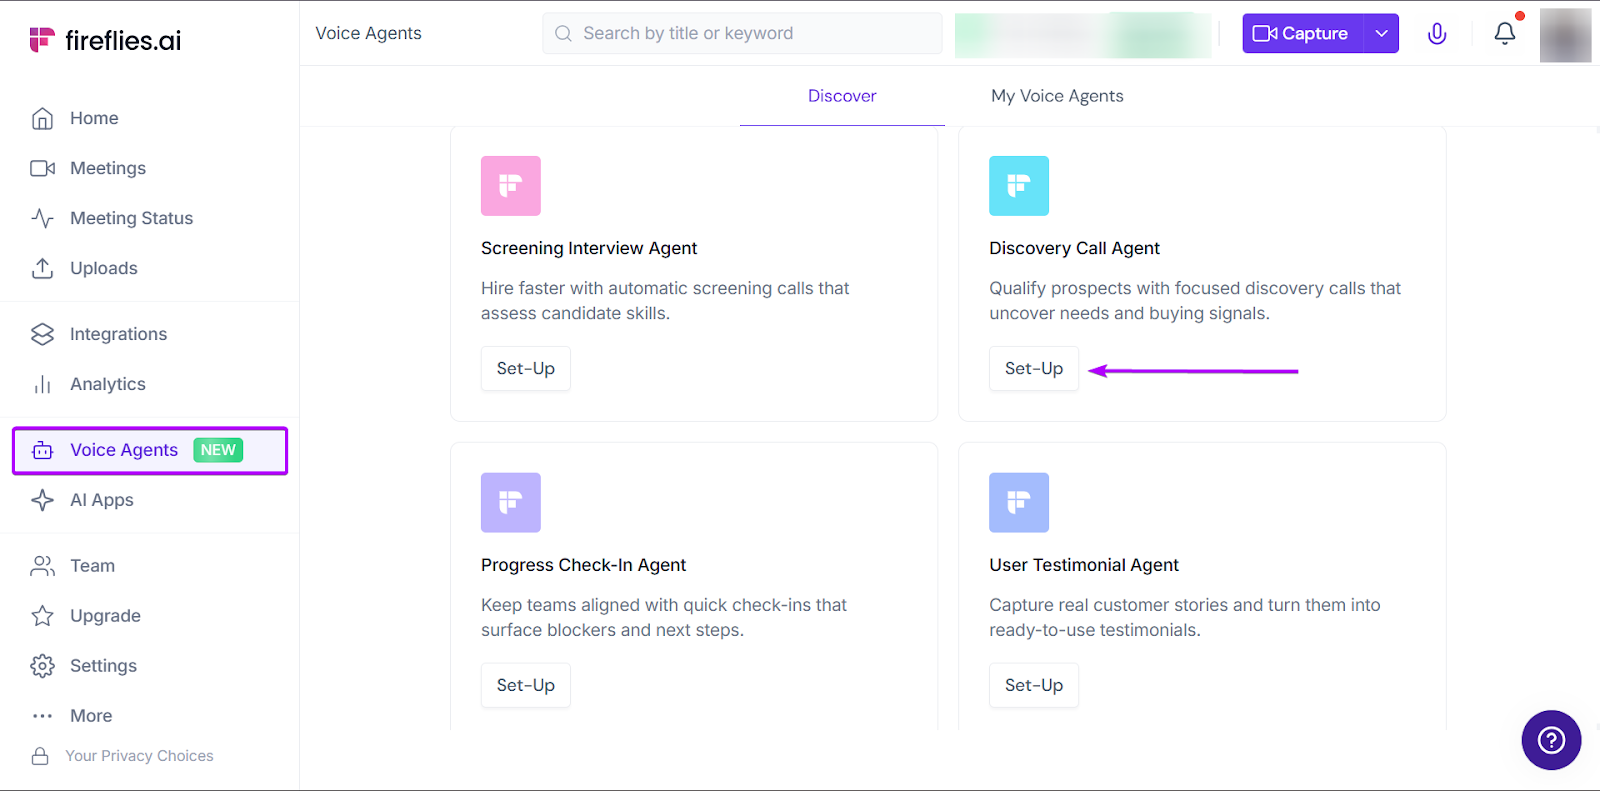
Task: Click the AI Apps sparkle icon
Action: (x=42, y=500)
